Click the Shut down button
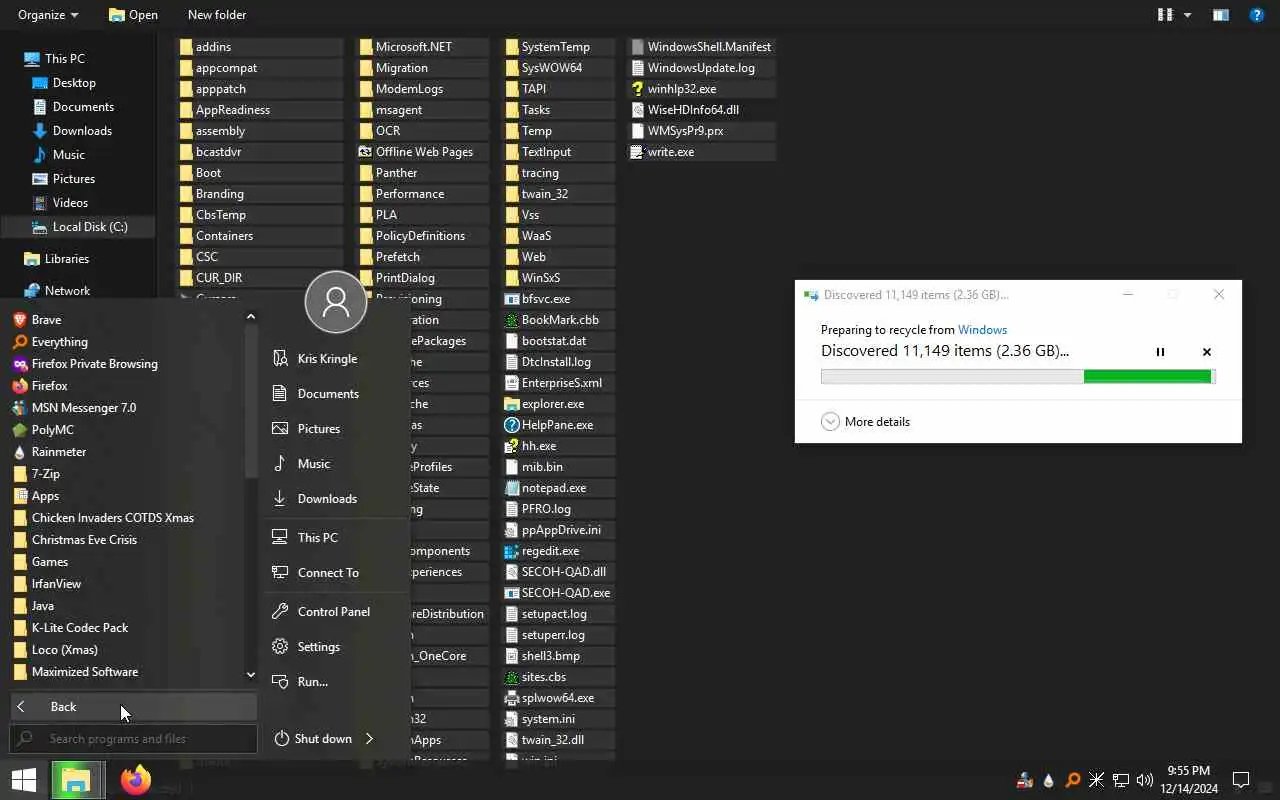1280x800 pixels. (312, 739)
